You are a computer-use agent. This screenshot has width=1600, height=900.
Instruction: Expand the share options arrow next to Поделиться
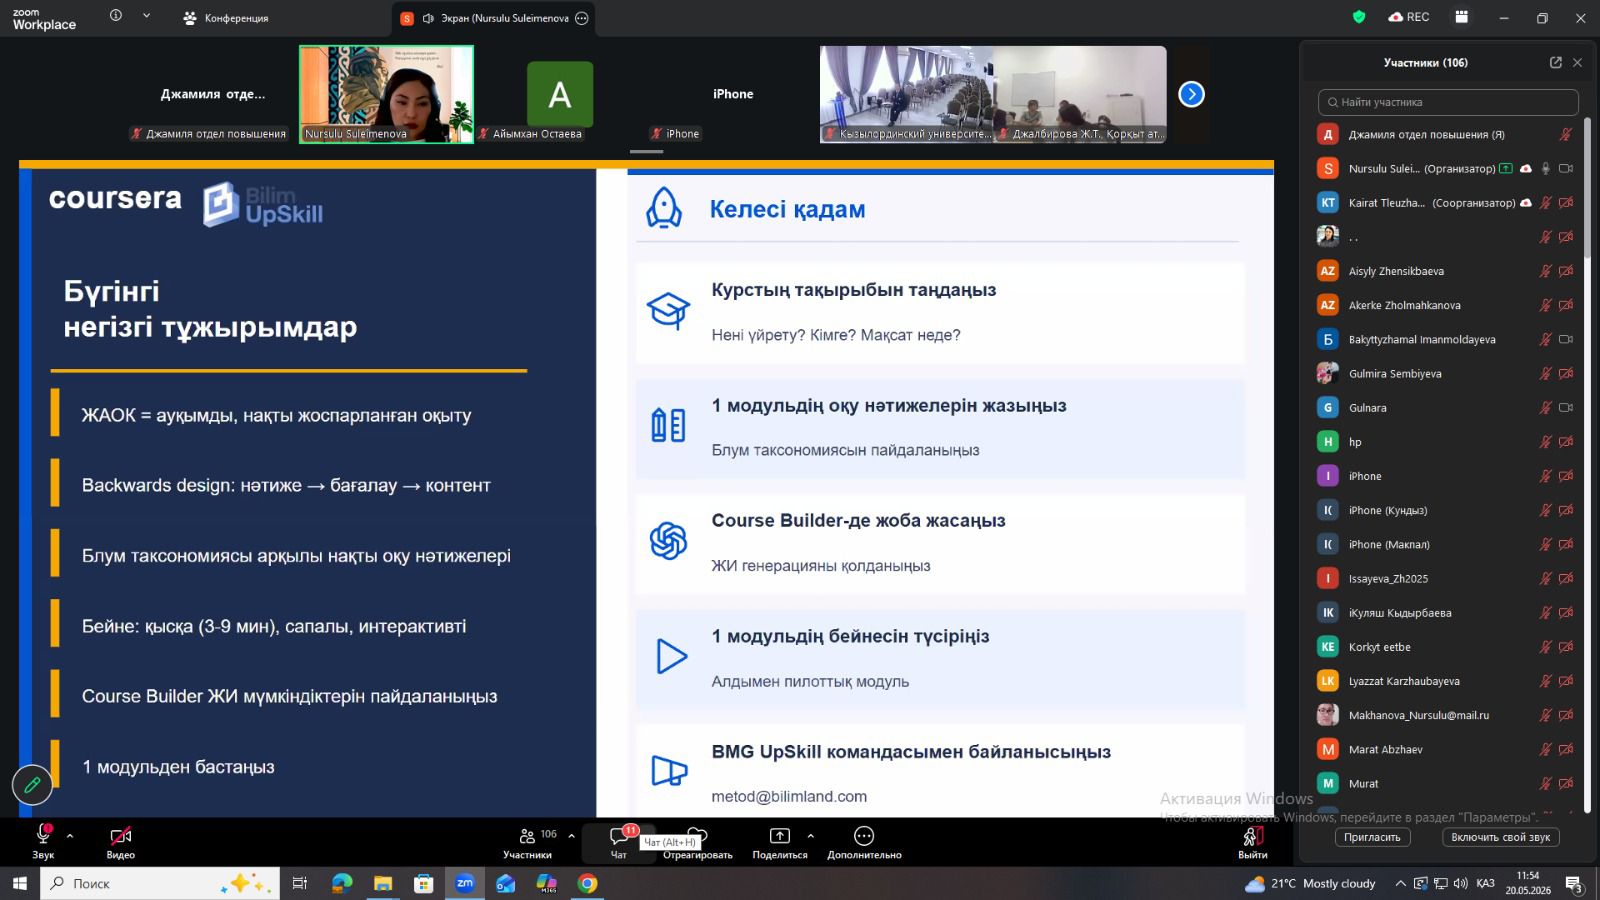coord(810,835)
